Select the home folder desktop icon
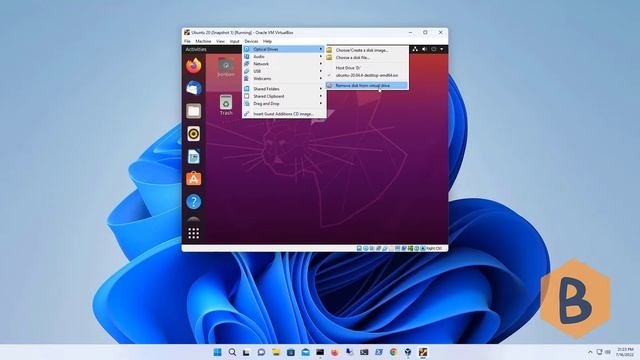This screenshot has height=360, width=640. pos(226,67)
